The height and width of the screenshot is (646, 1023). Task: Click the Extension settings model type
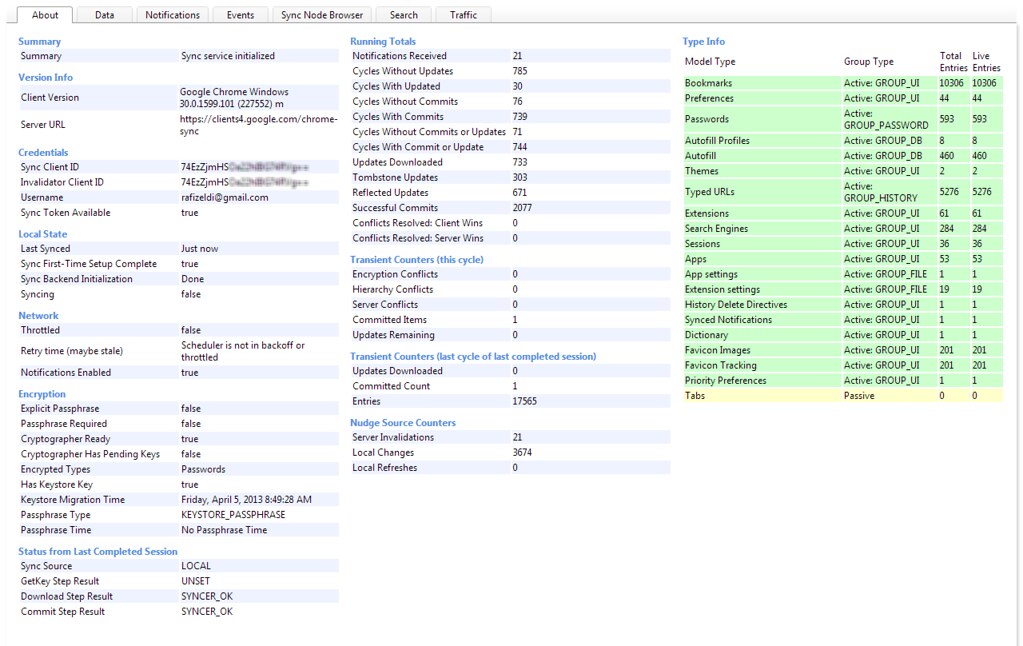(x=722, y=290)
